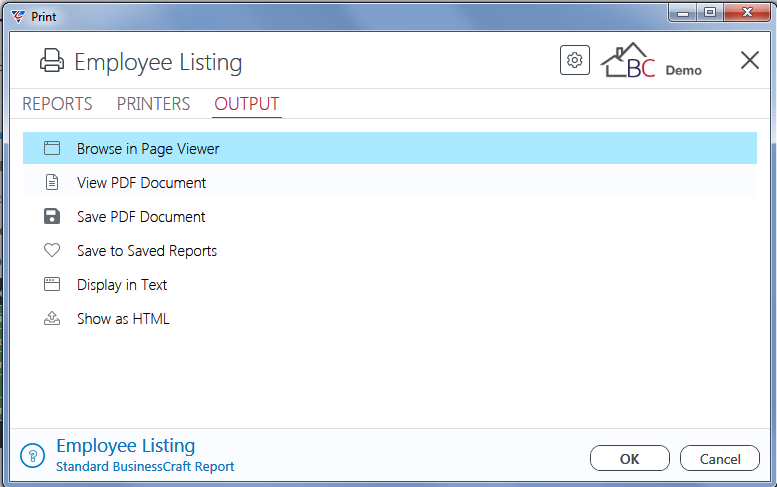Select Browse in Page Viewer option

coord(389,148)
